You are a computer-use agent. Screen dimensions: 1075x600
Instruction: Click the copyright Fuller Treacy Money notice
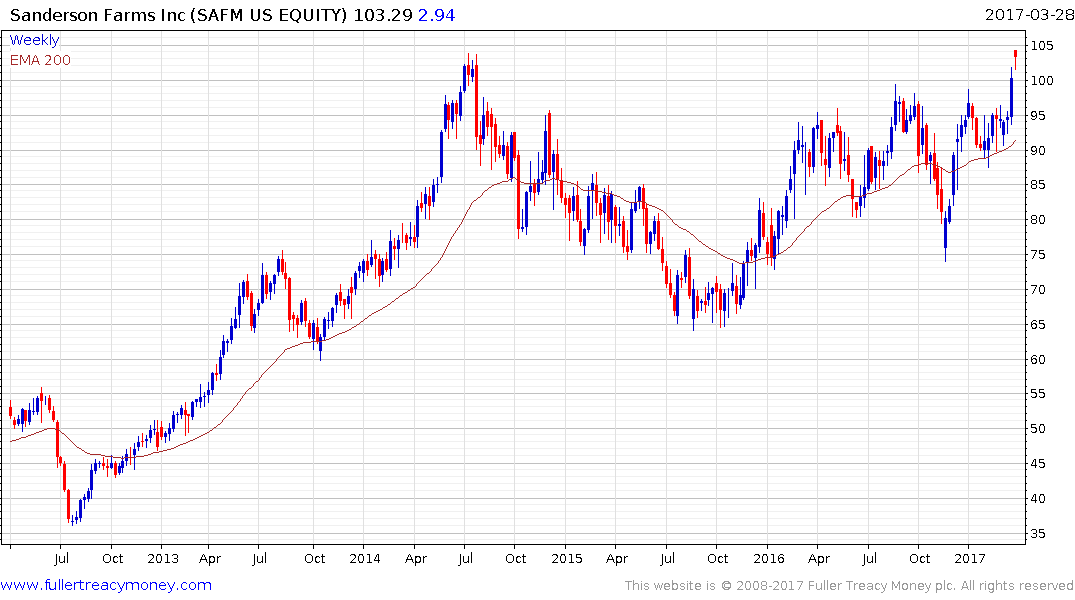point(849,586)
